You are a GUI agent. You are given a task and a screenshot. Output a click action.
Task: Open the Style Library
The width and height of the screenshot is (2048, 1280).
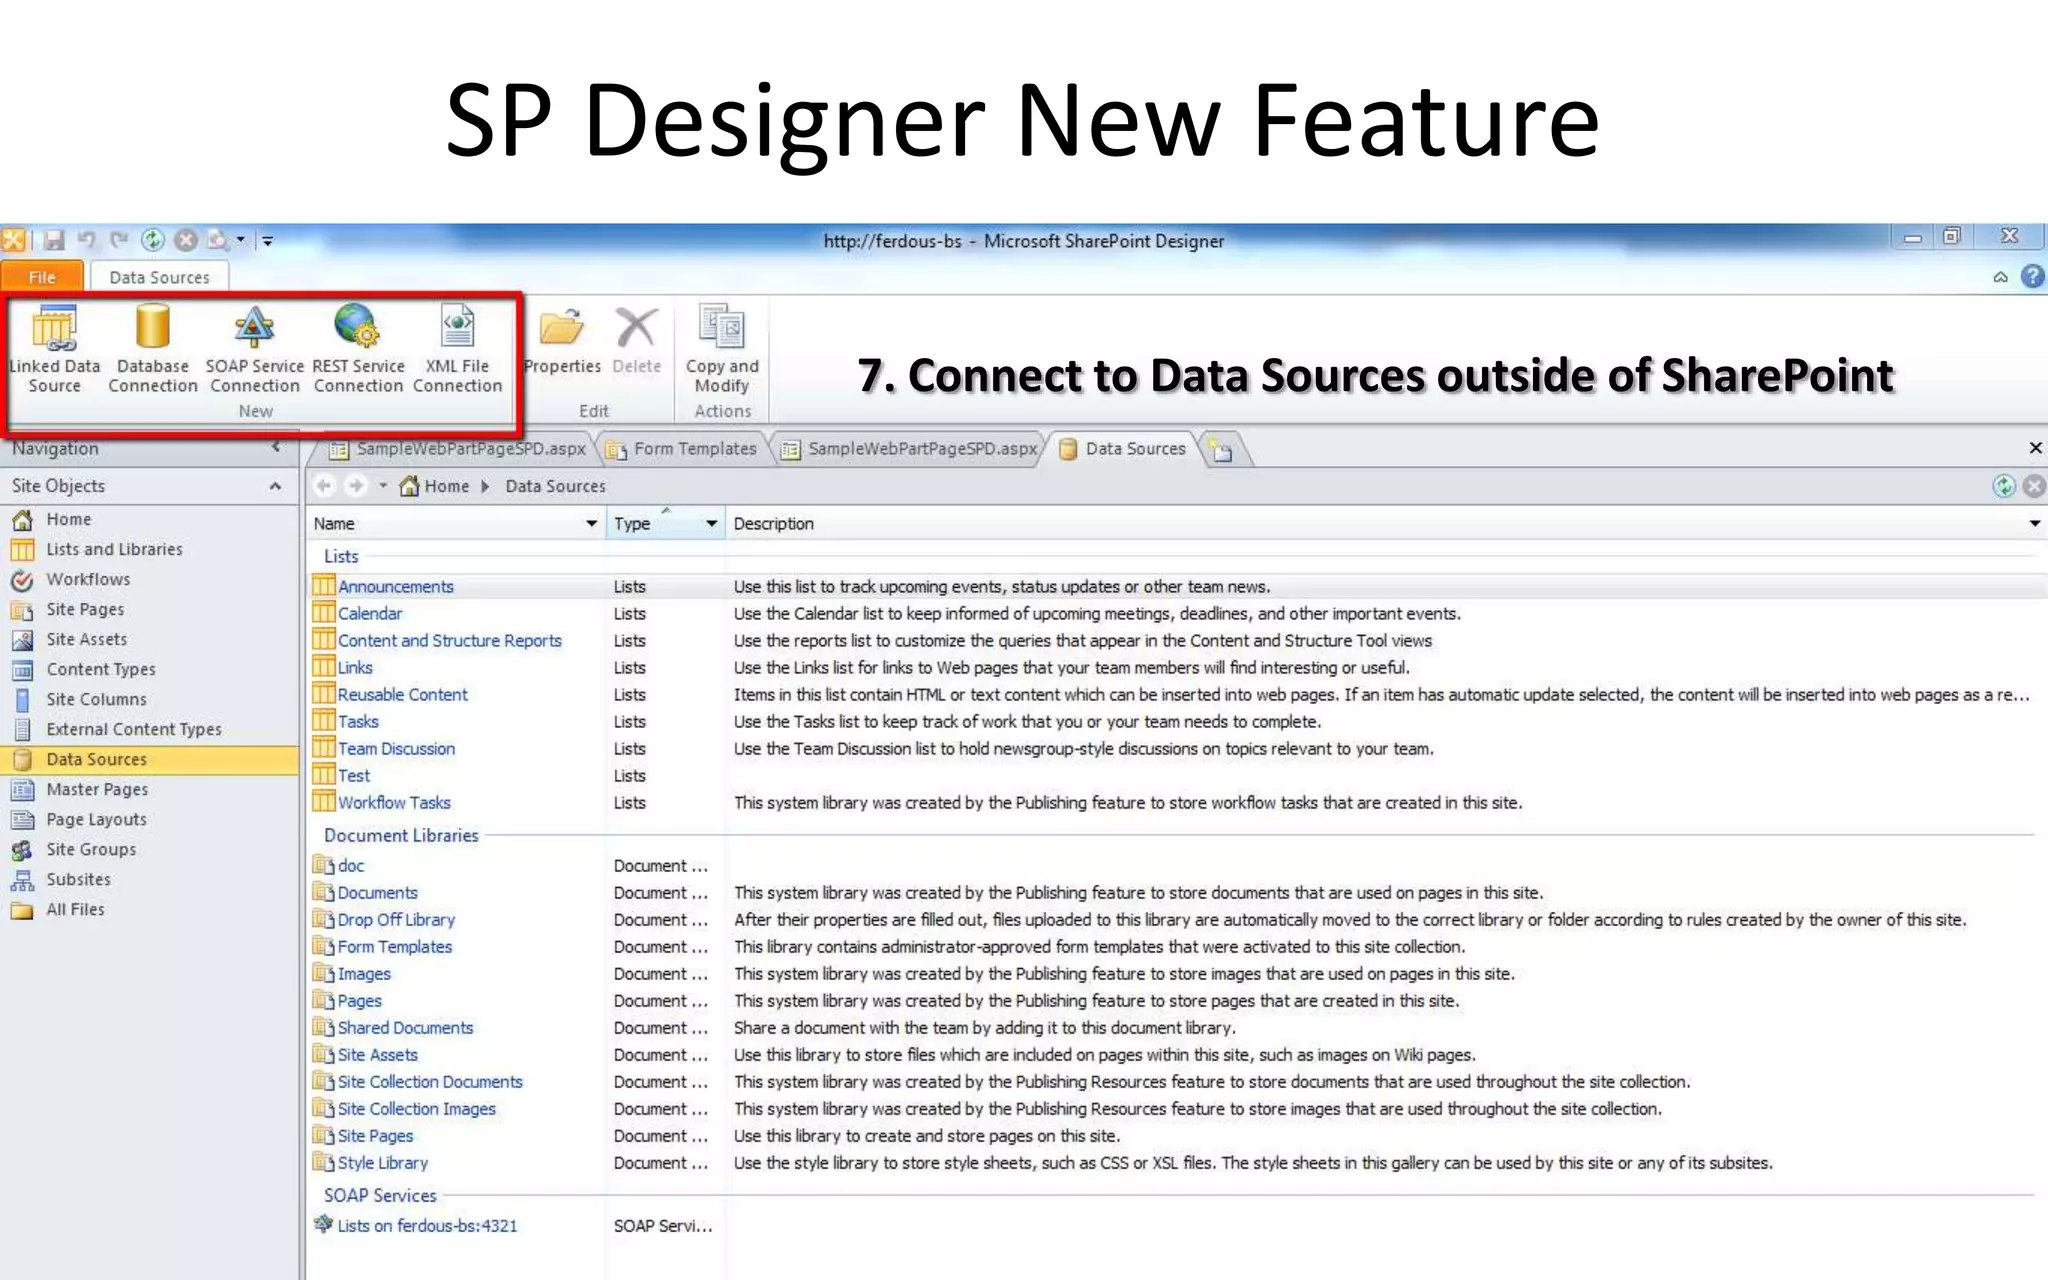click(x=382, y=1163)
